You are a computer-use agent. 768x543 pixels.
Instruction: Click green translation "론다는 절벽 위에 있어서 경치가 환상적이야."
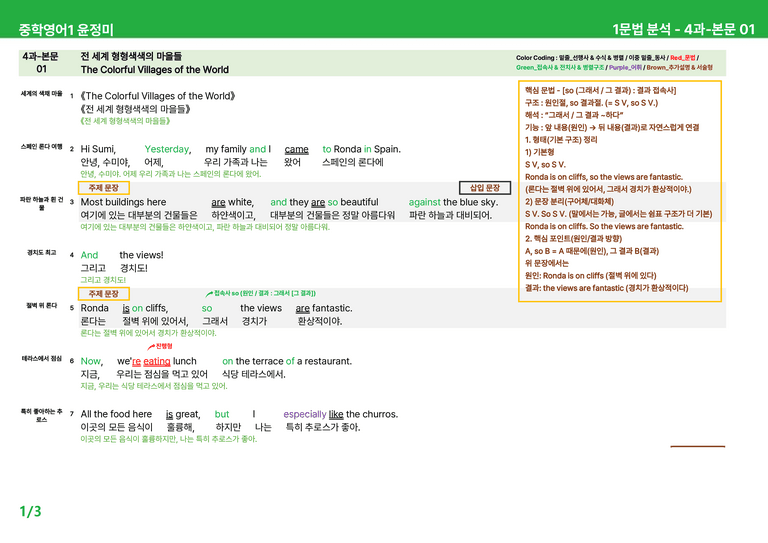(148, 333)
